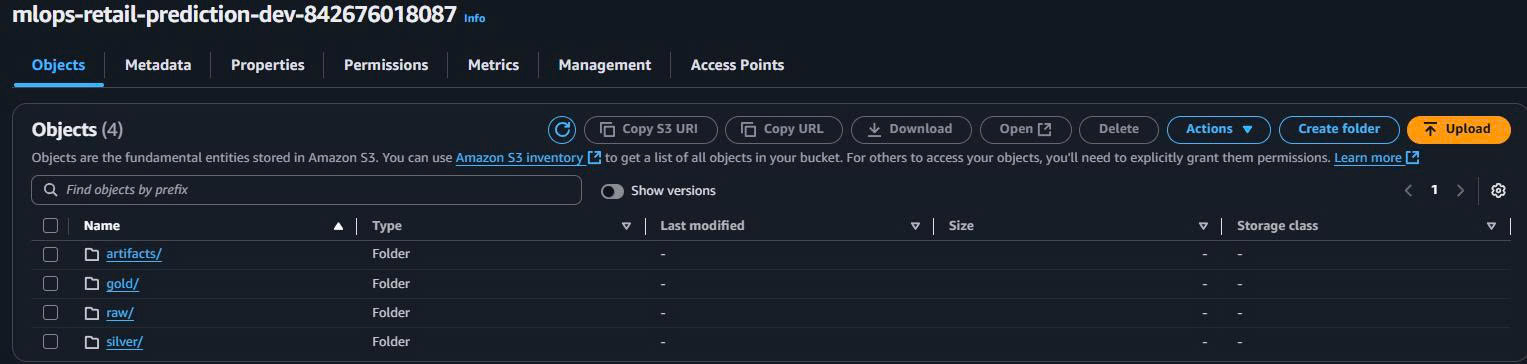Switch to the Objects tab
The image size is (1527, 364).
(x=58, y=65)
